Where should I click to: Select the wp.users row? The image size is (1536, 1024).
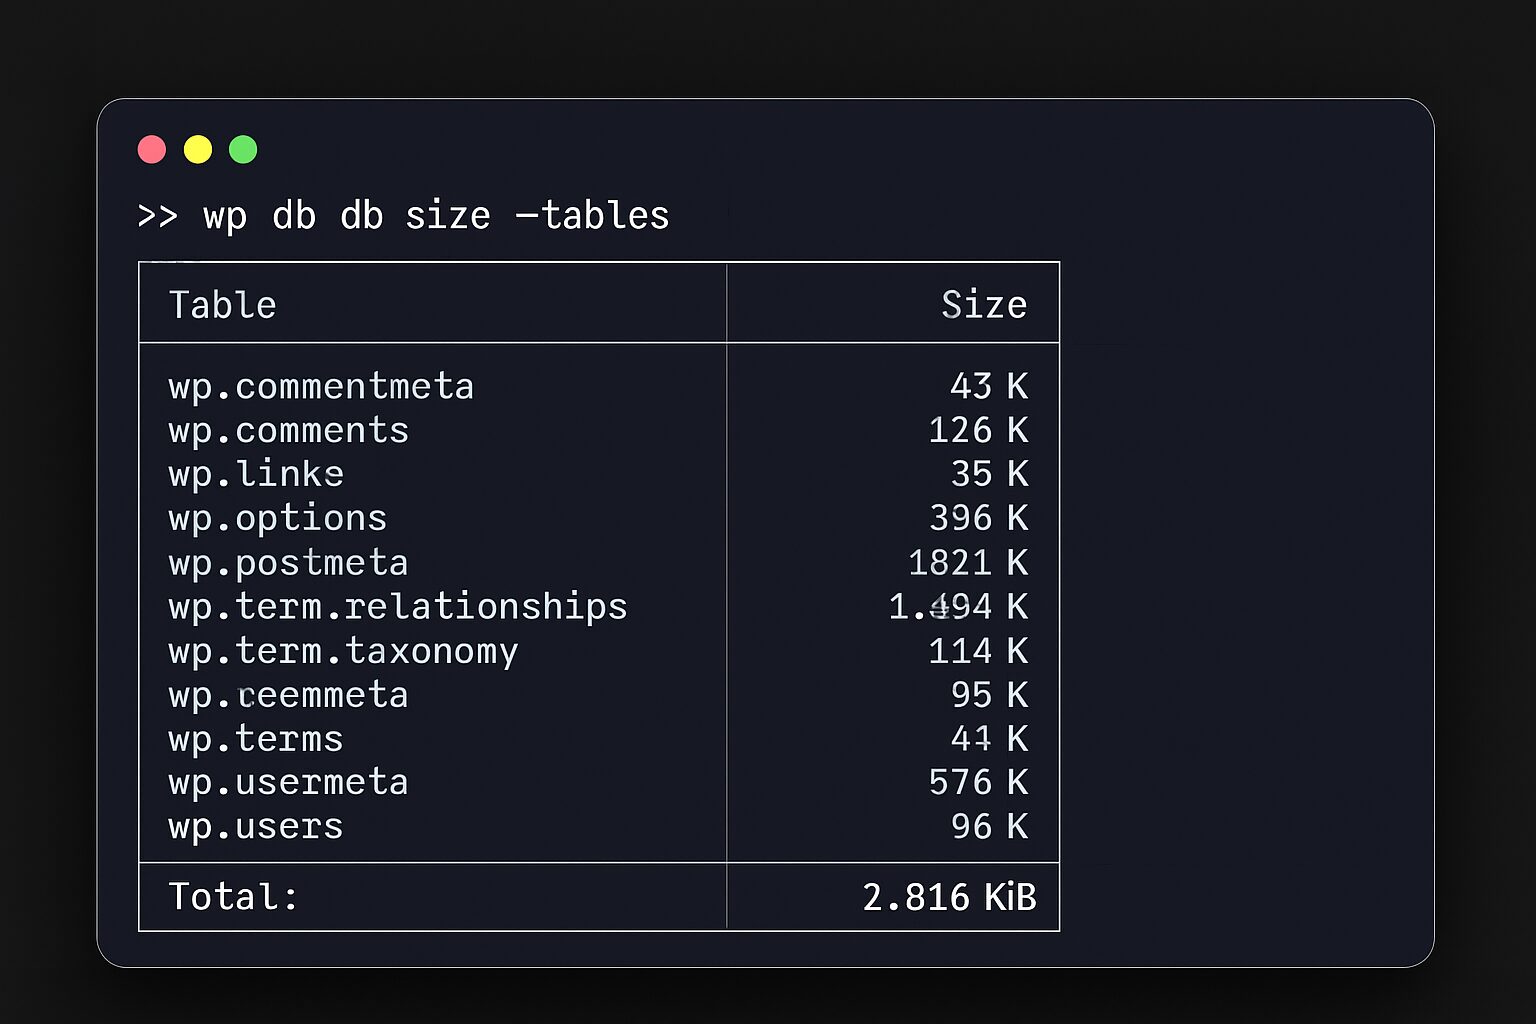255,826
